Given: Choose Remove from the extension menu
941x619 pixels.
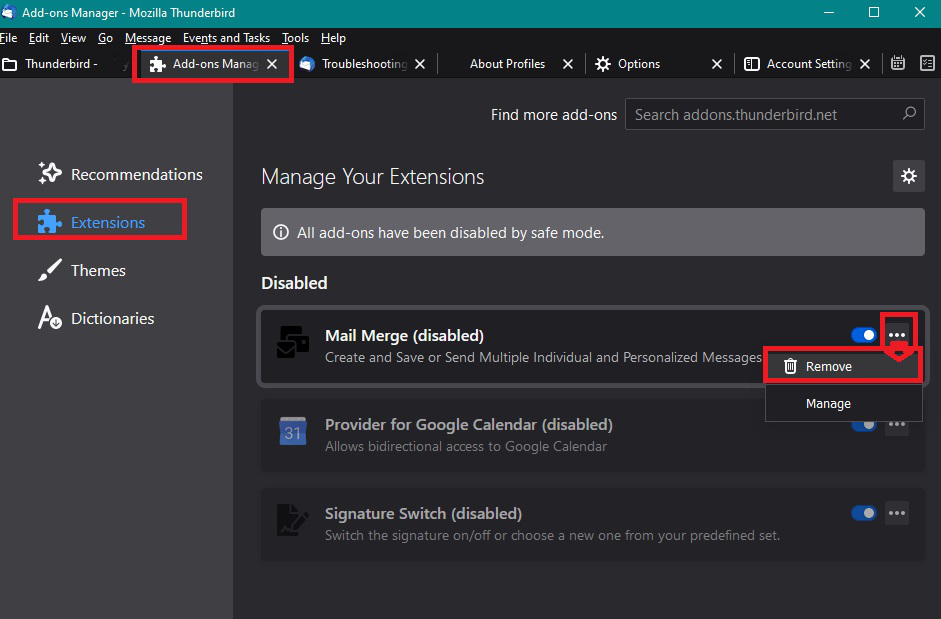Looking at the screenshot, I should pyautogui.click(x=829, y=366).
